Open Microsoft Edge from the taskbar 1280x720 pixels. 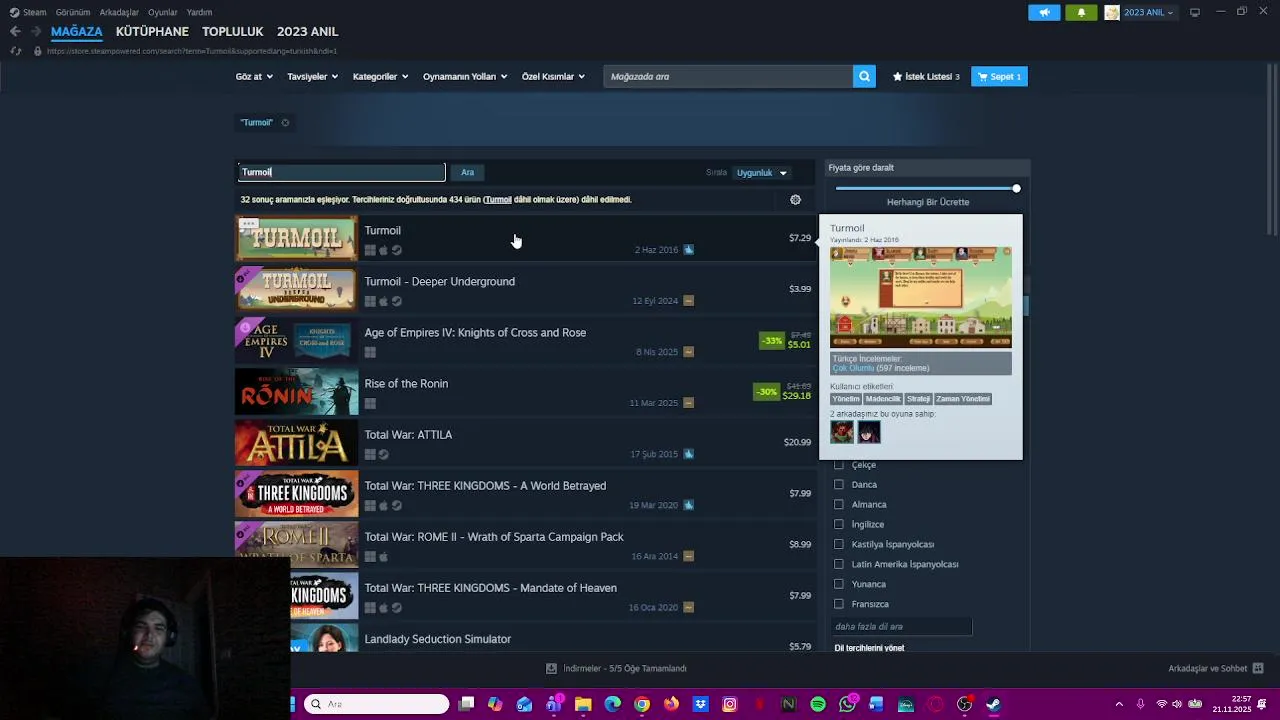click(x=613, y=704)
